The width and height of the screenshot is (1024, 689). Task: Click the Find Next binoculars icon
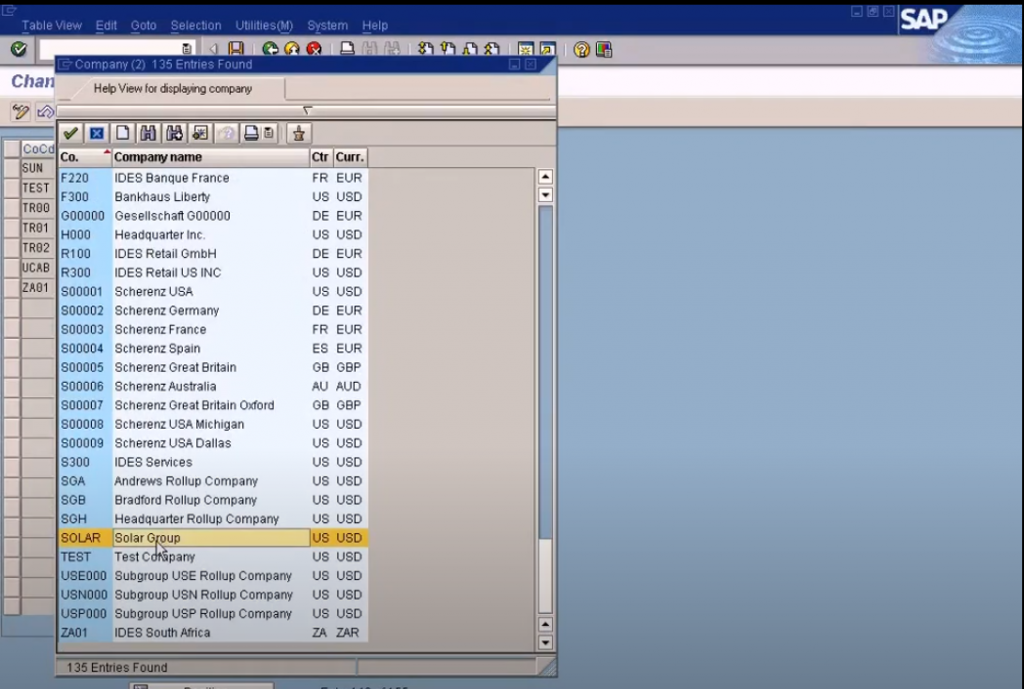(x=174, y=133)
